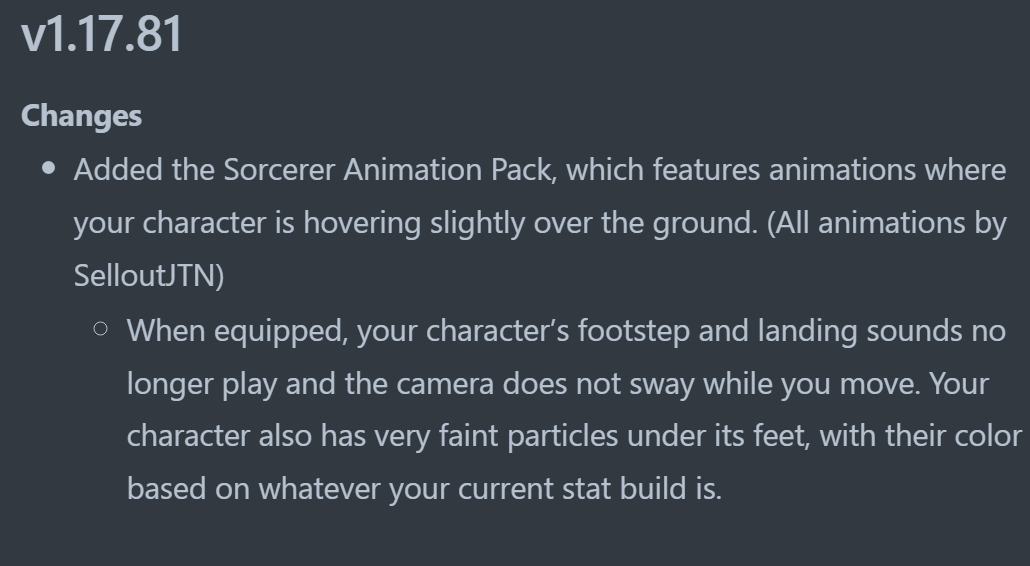Click the words Sorcerer Animation Pack
This screenshot has height=566, width=1030.
391,170
